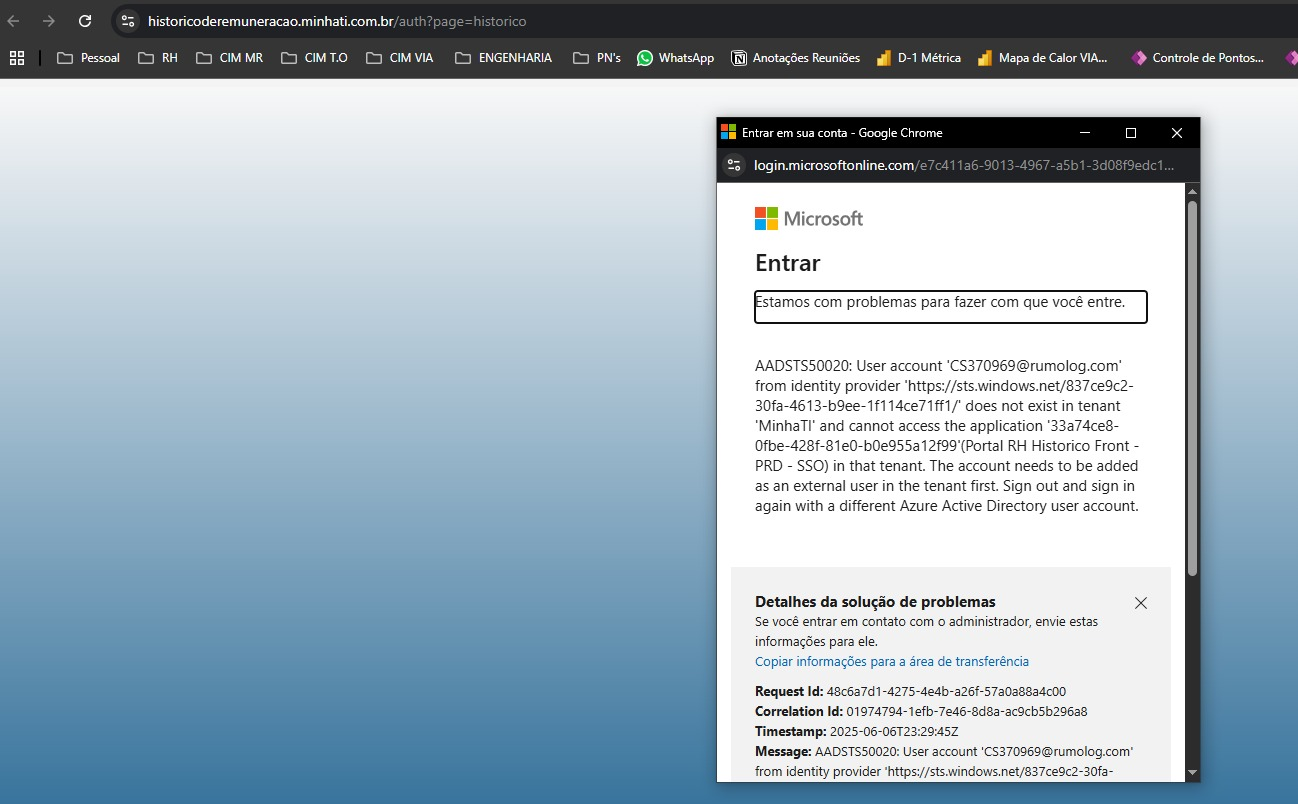
Task: Minimize the Entrar em sua conta window
Action: 1085,133
